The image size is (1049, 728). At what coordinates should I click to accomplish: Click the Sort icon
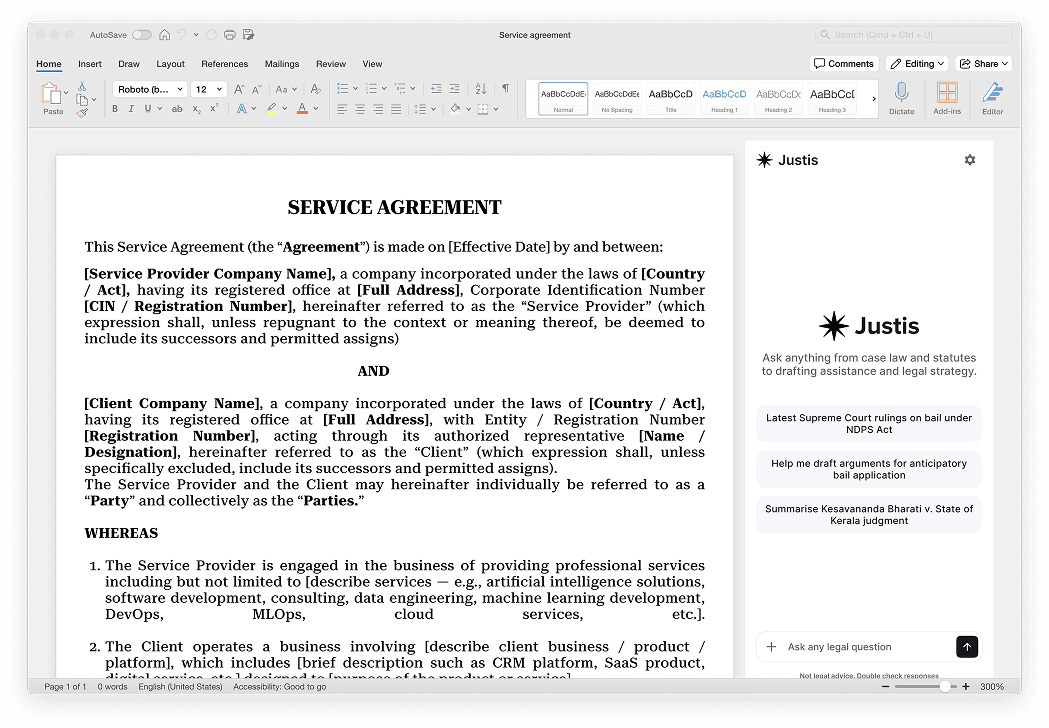click(x=479, y=88)
